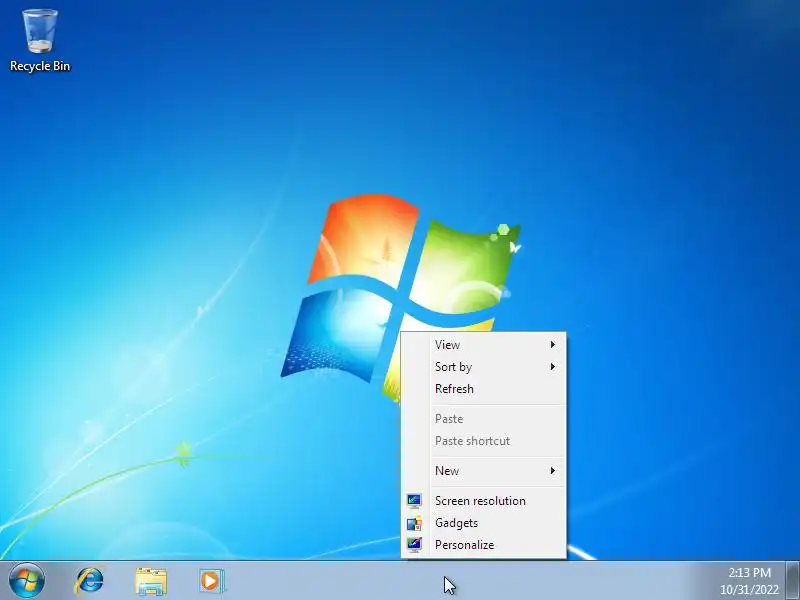Click the greyed-out Paste entry
800x600 pixels.
(484, 419)
